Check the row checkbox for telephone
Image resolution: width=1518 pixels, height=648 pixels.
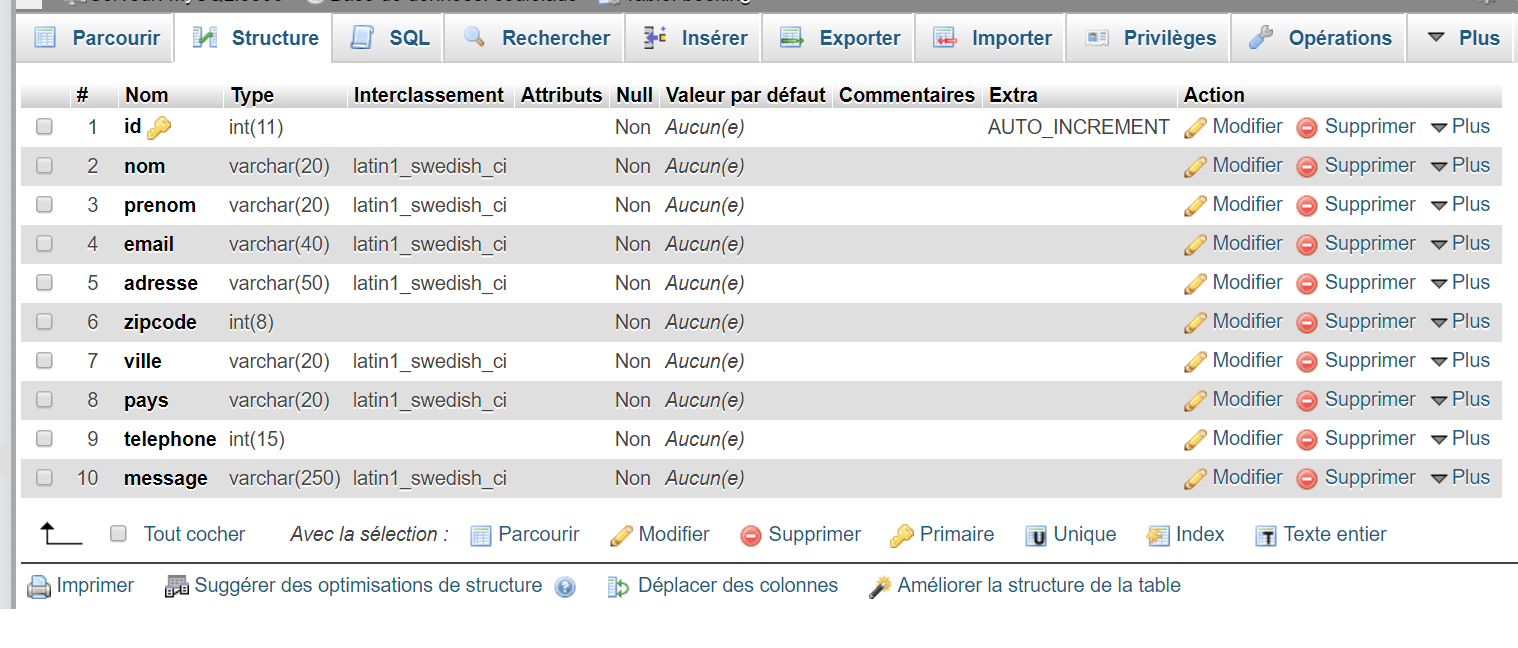click(x=44, y=438)
